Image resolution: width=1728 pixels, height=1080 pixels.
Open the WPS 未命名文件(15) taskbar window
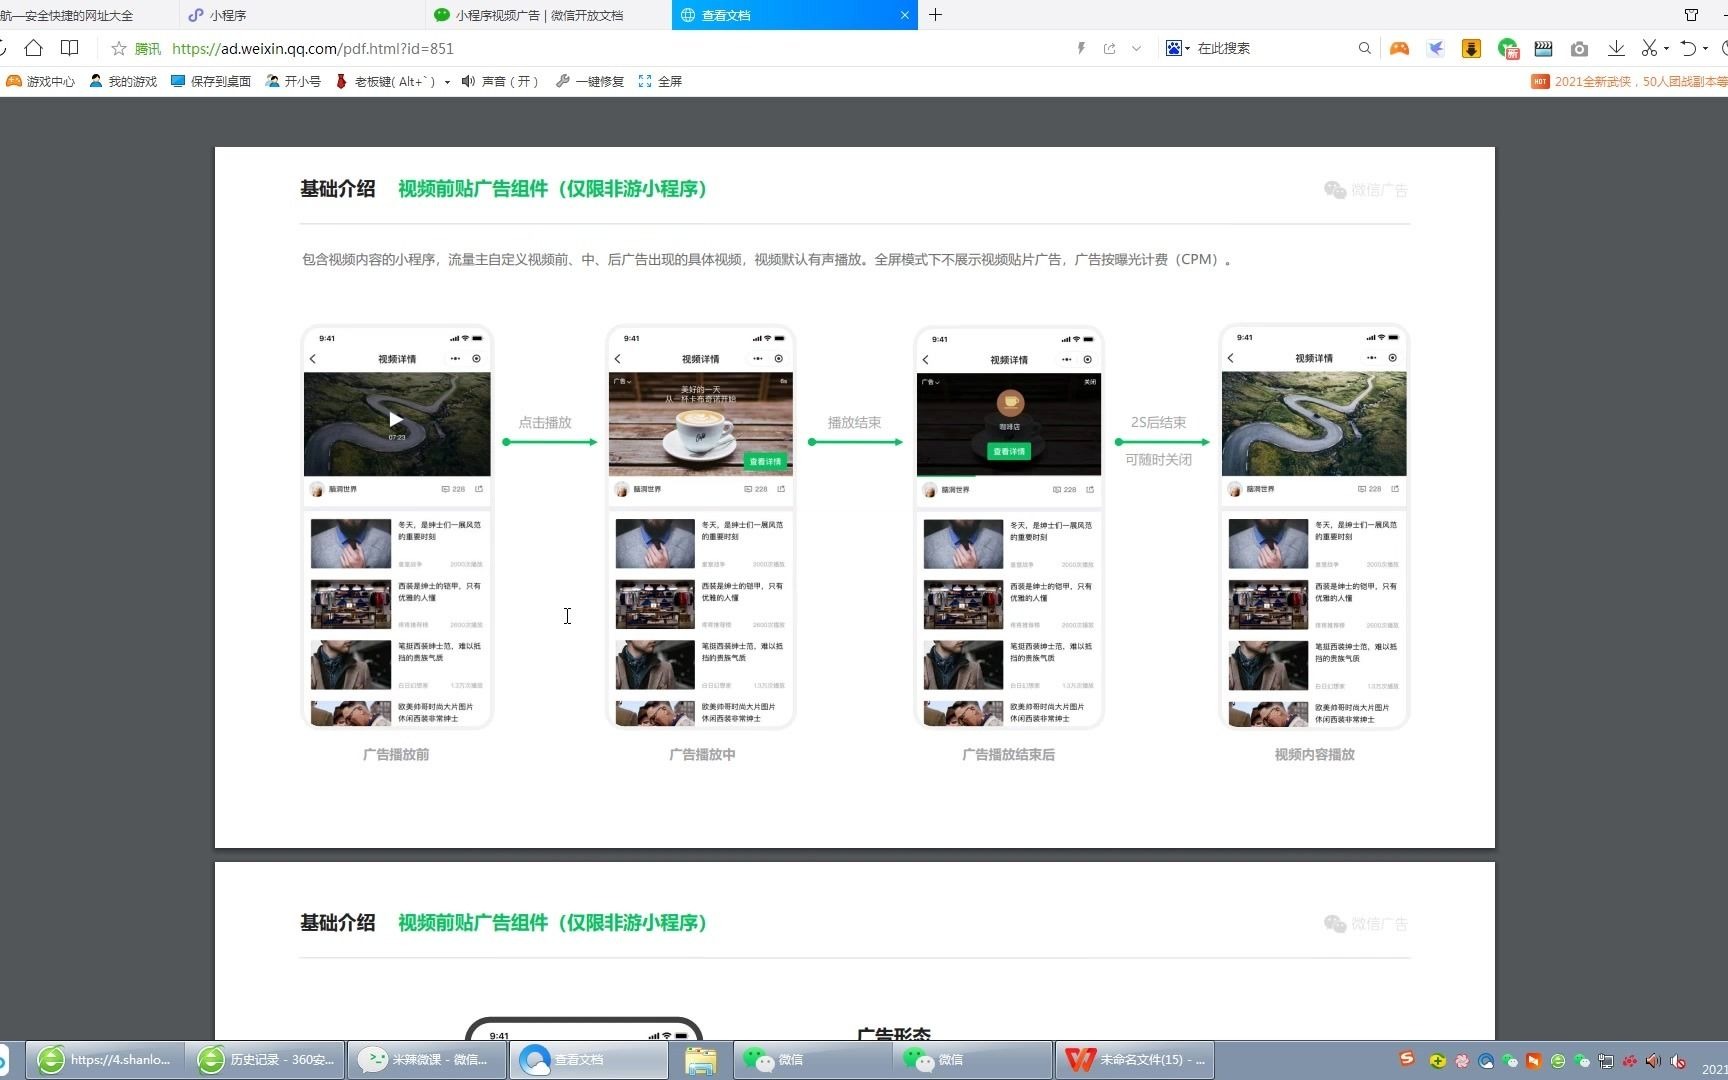pos(1135,1059)
